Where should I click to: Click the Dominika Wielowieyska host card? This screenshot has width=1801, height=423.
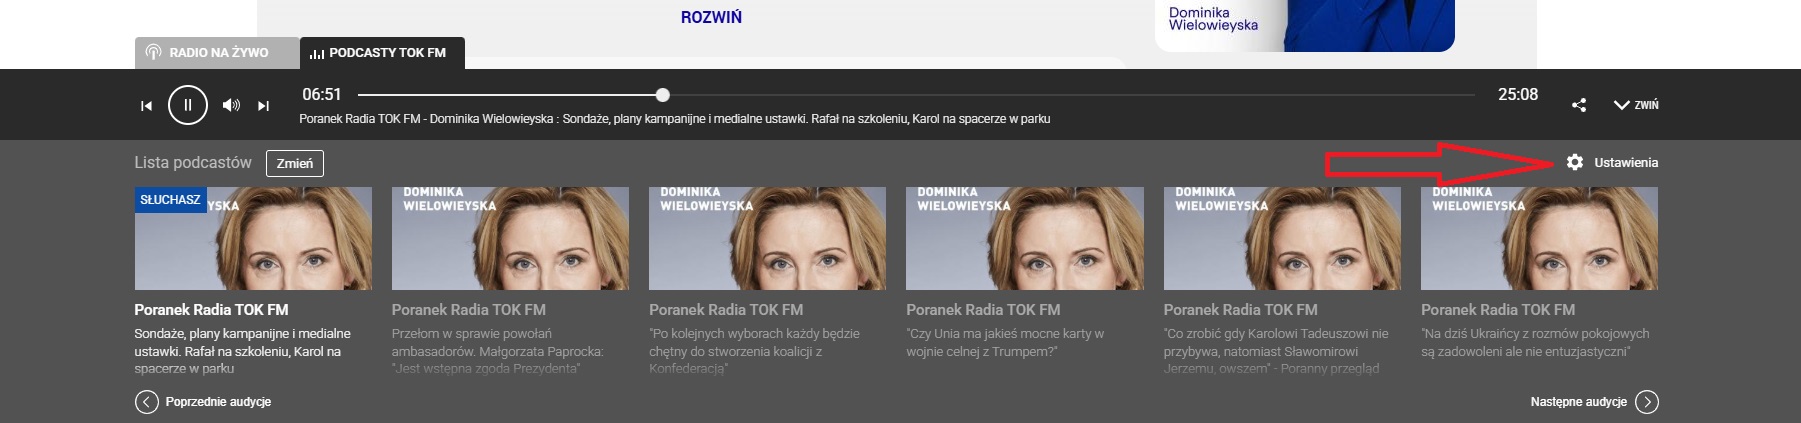(1305, 25)
